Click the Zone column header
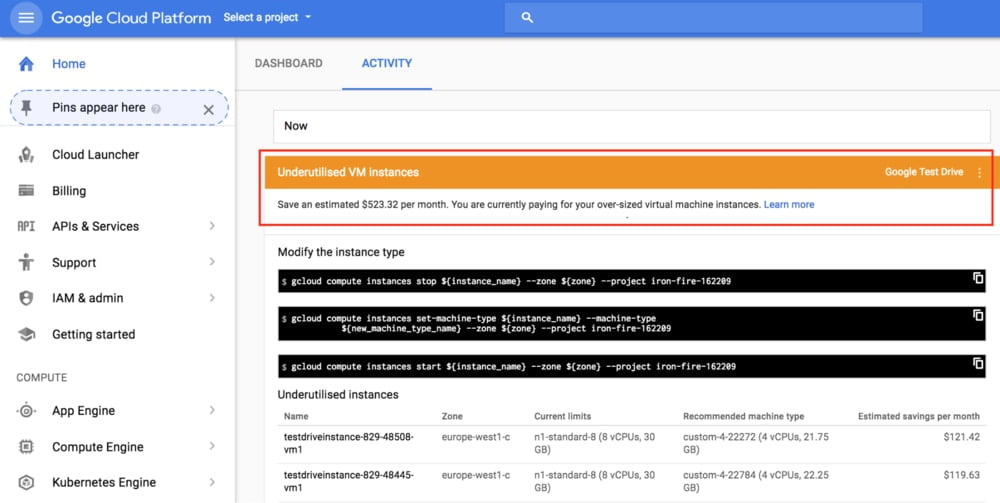This screenshot has height=503, width=1000. pyautogui.click(x=452, y=416)
